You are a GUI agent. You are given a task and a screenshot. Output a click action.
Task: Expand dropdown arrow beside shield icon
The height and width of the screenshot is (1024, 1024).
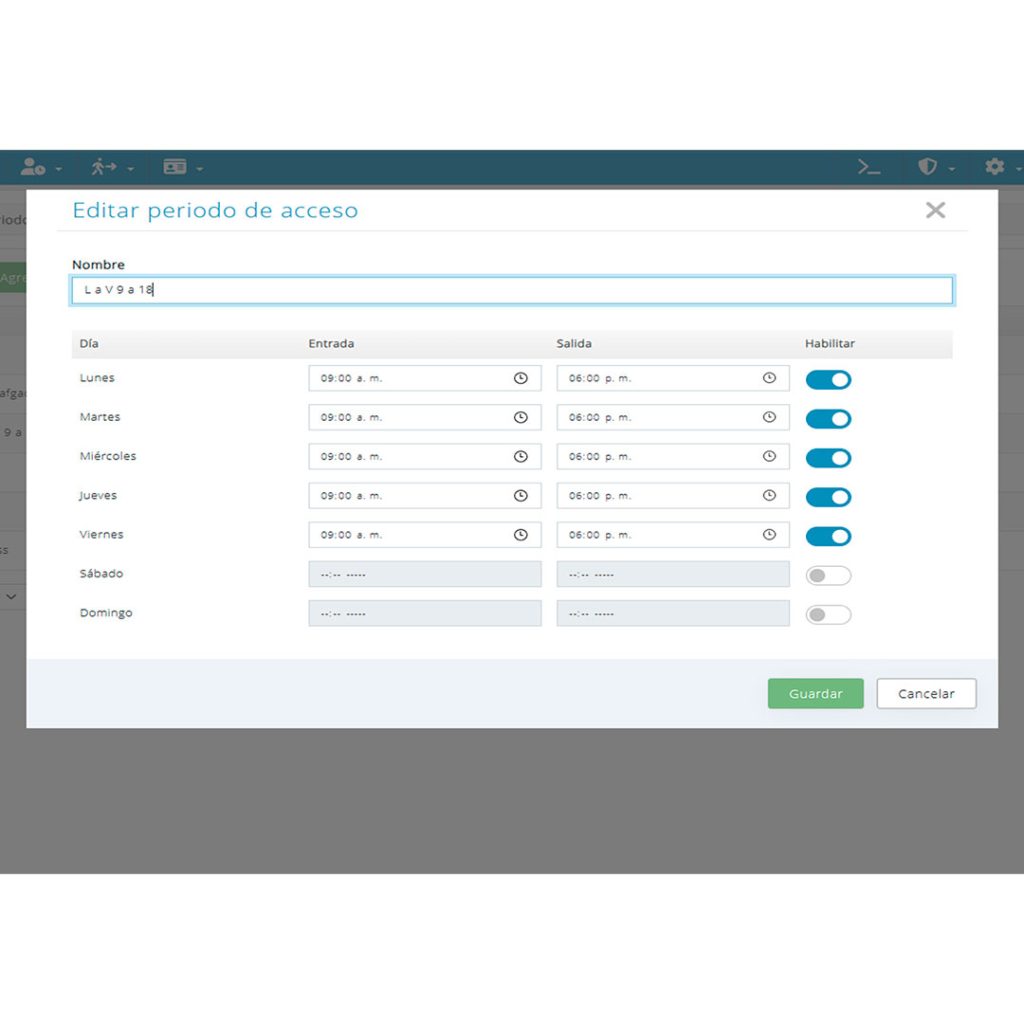(952, 169)
